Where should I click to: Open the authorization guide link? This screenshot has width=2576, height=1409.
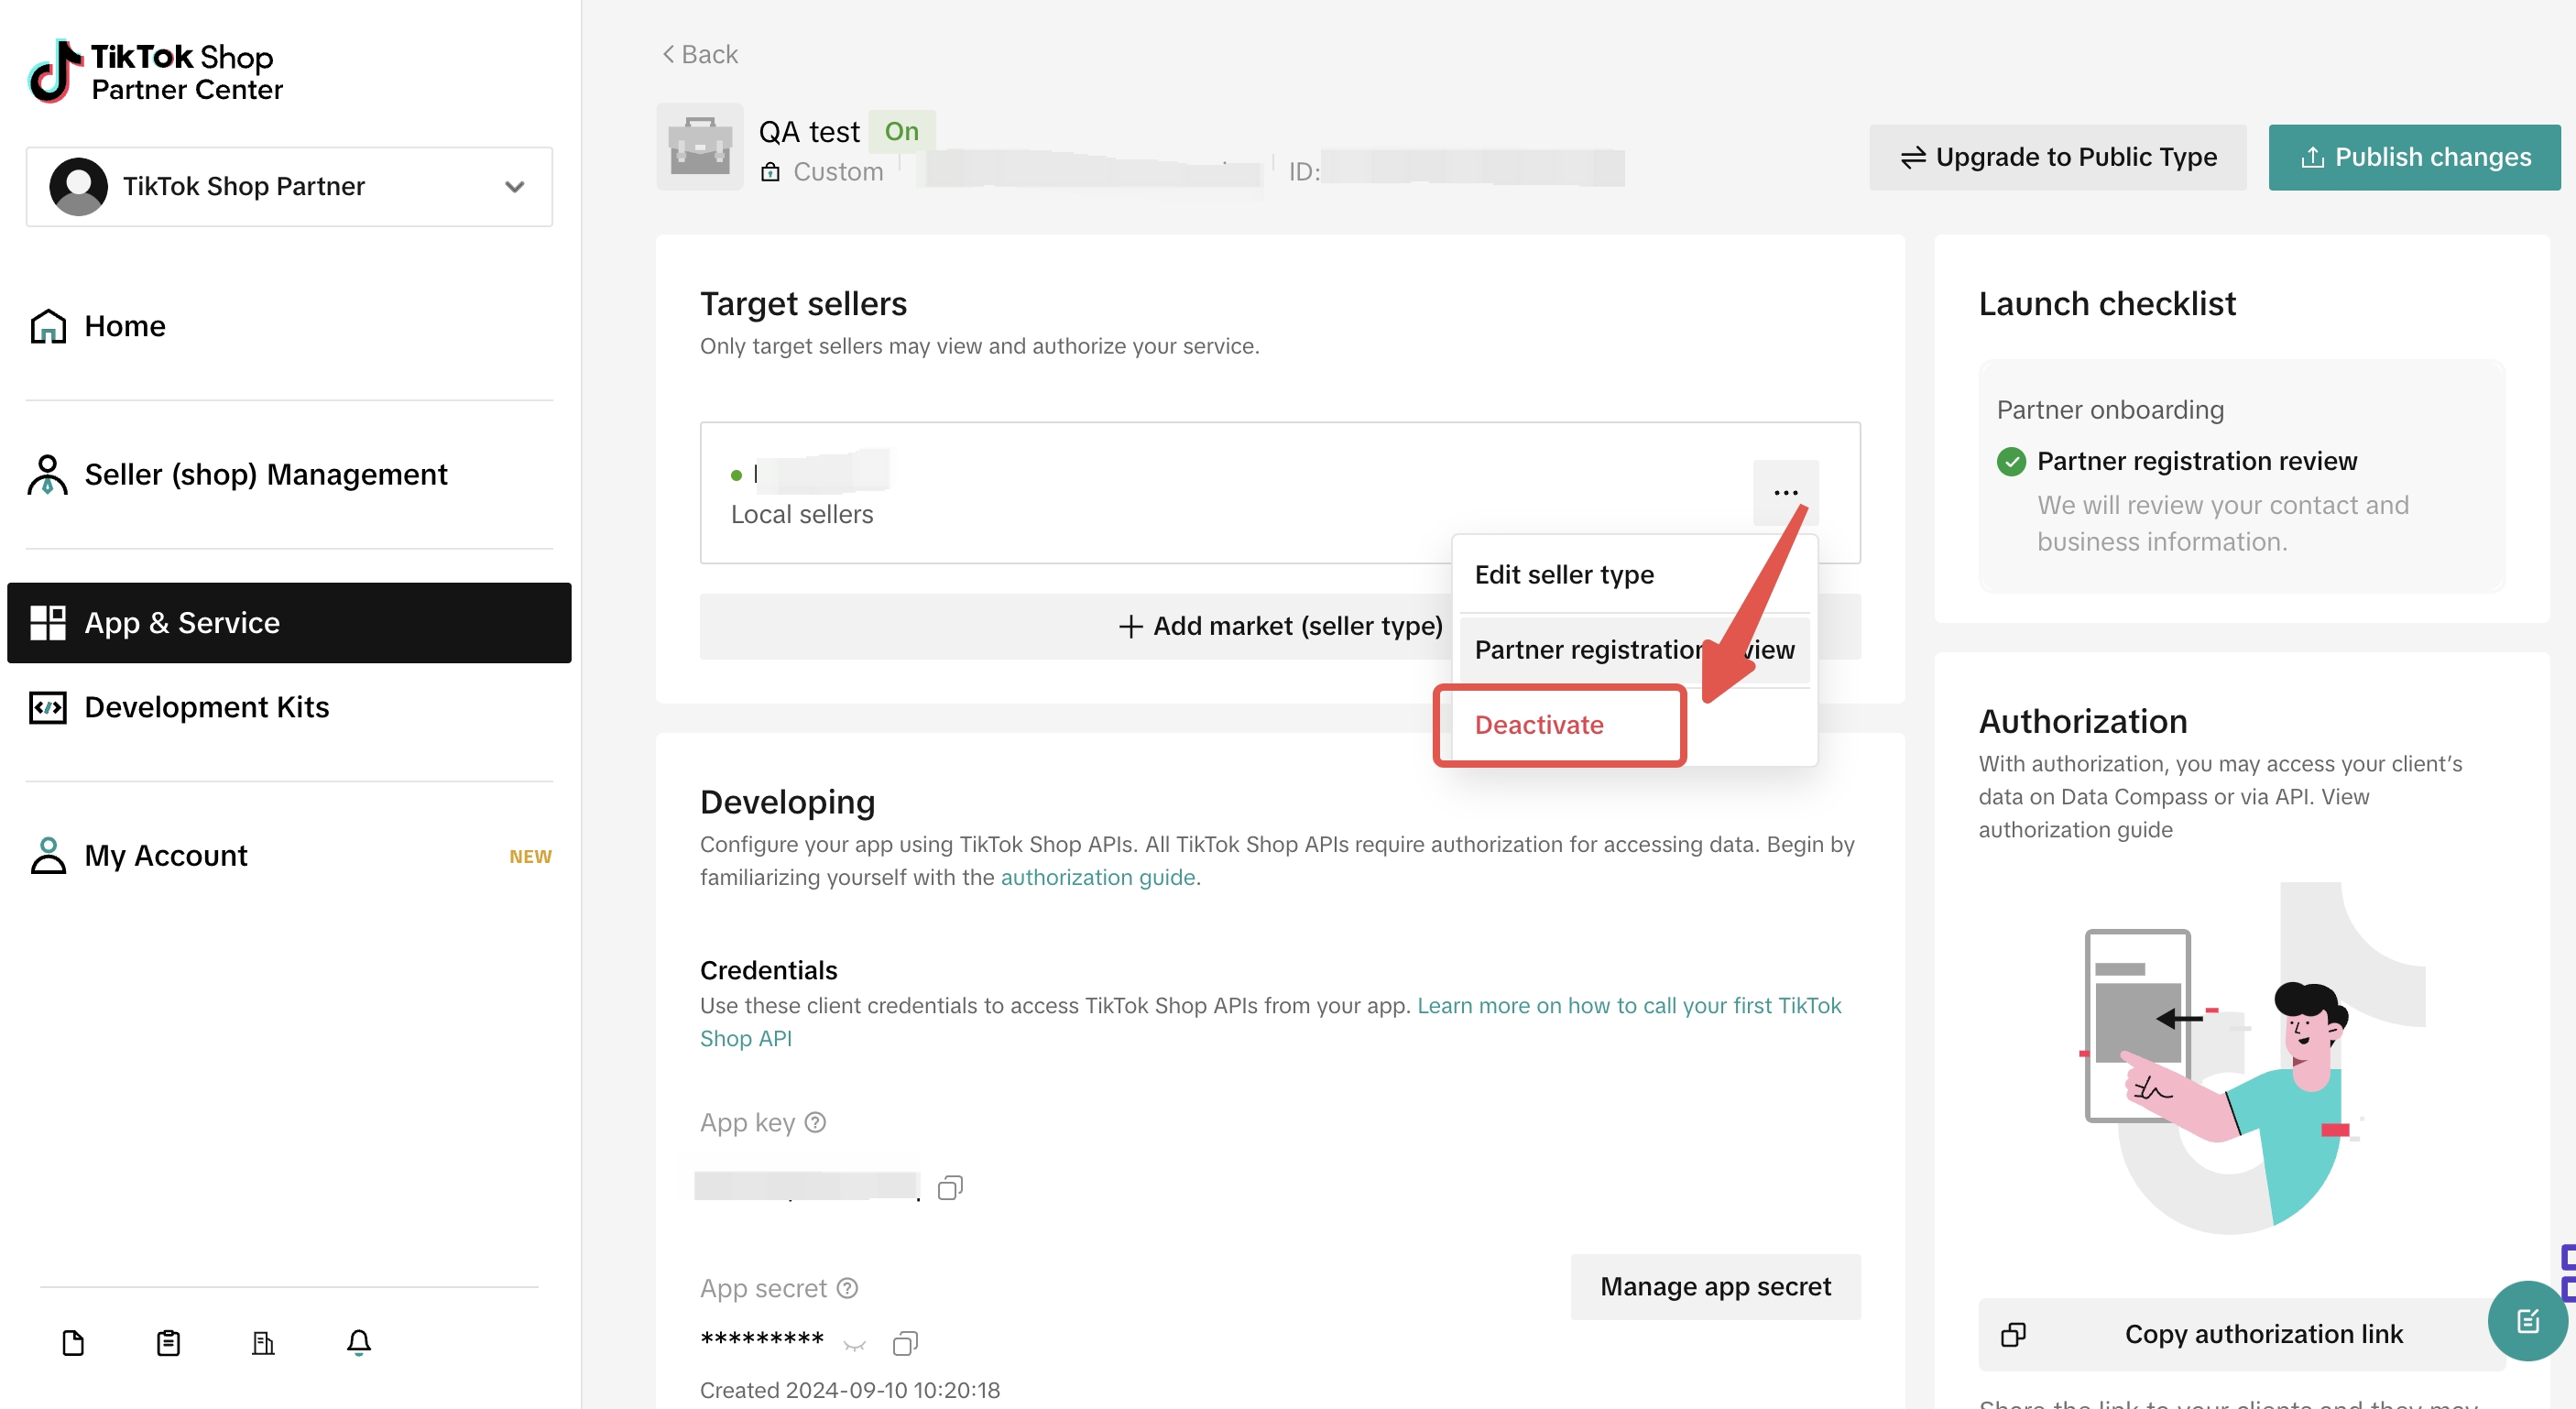coord(1097,877)
